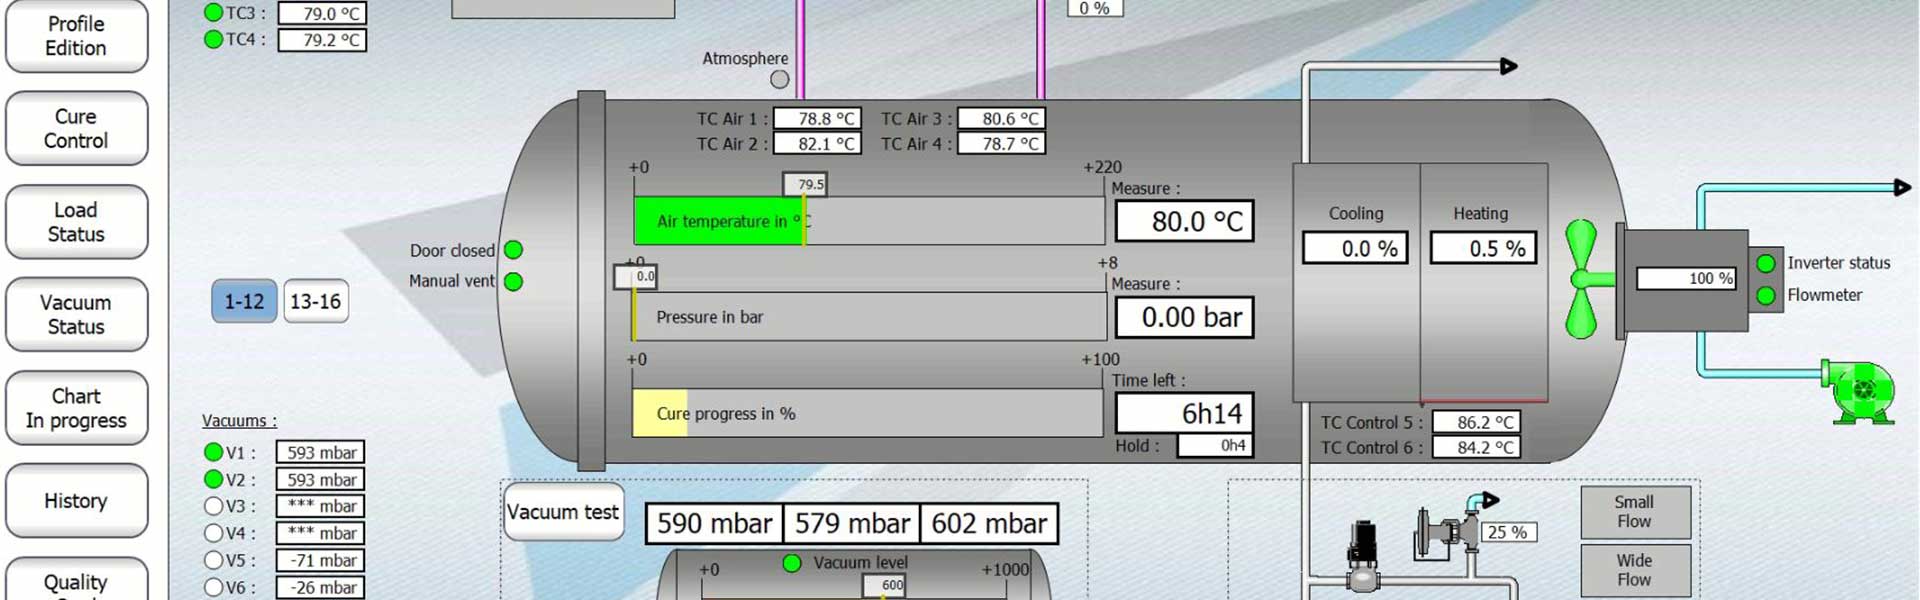Click the black solenoid valve icon
The image size is (1920, 600).
pos(1362,552)
